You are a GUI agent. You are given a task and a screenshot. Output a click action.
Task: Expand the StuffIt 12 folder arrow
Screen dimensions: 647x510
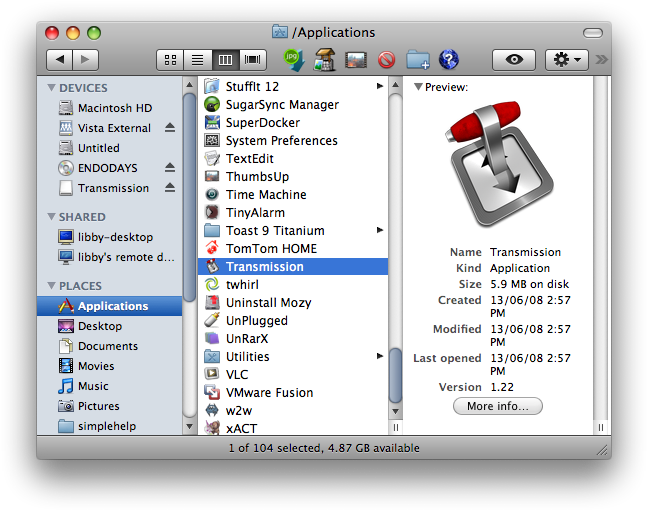tap(380, 86)
